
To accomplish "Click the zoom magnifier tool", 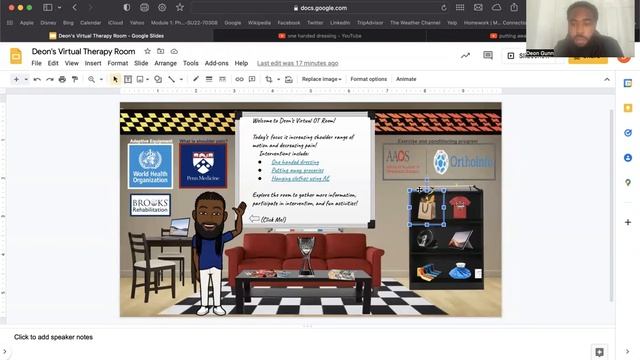I will 91,79.
